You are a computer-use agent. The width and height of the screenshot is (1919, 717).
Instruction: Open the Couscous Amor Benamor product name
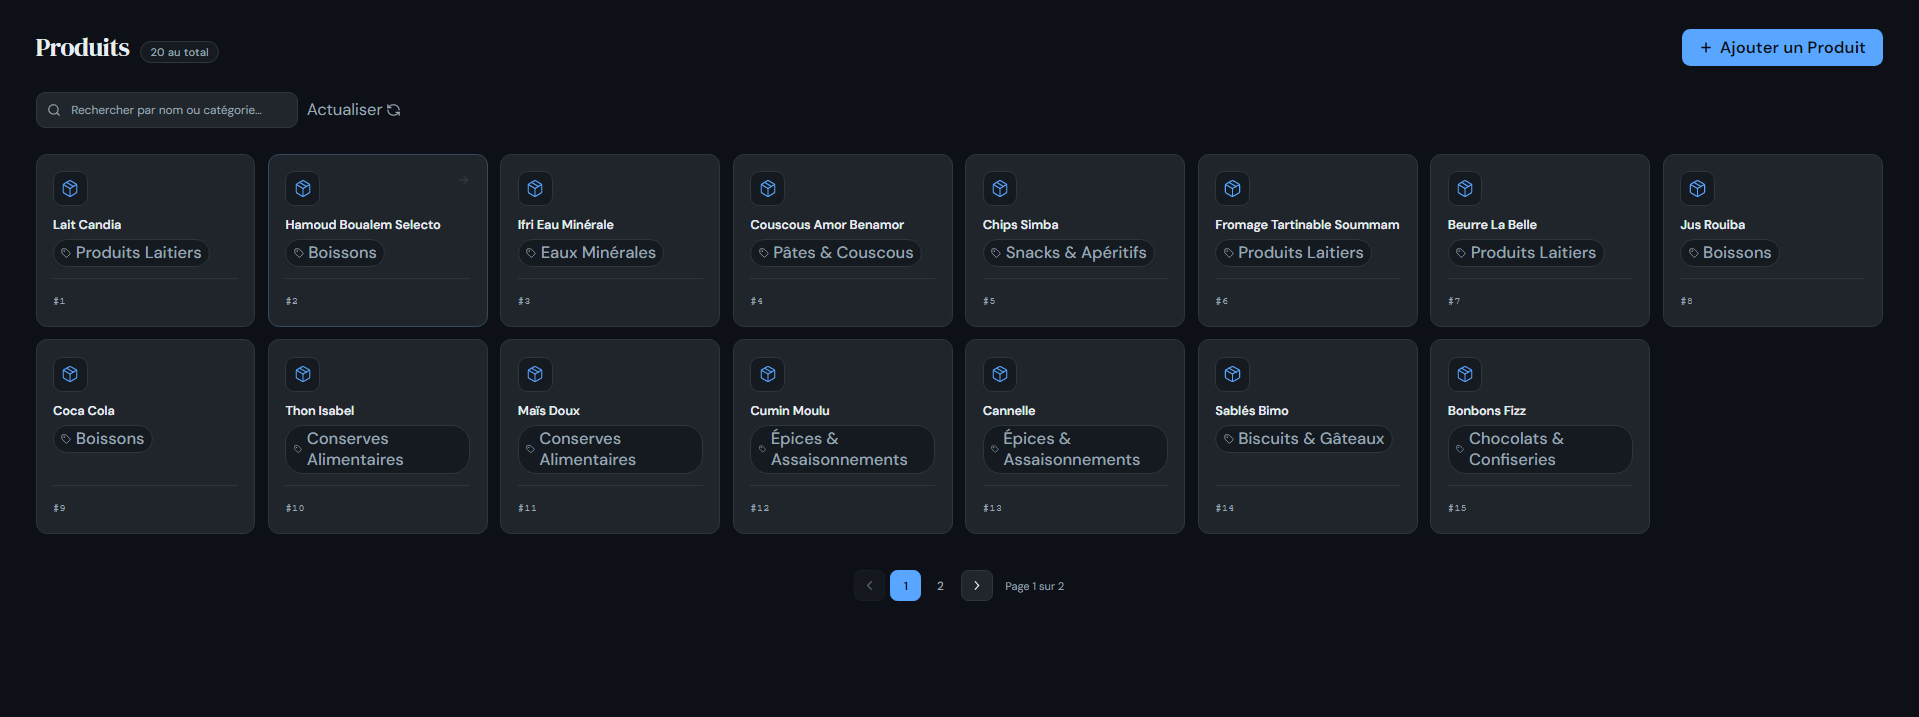click(x=827, y=225)
